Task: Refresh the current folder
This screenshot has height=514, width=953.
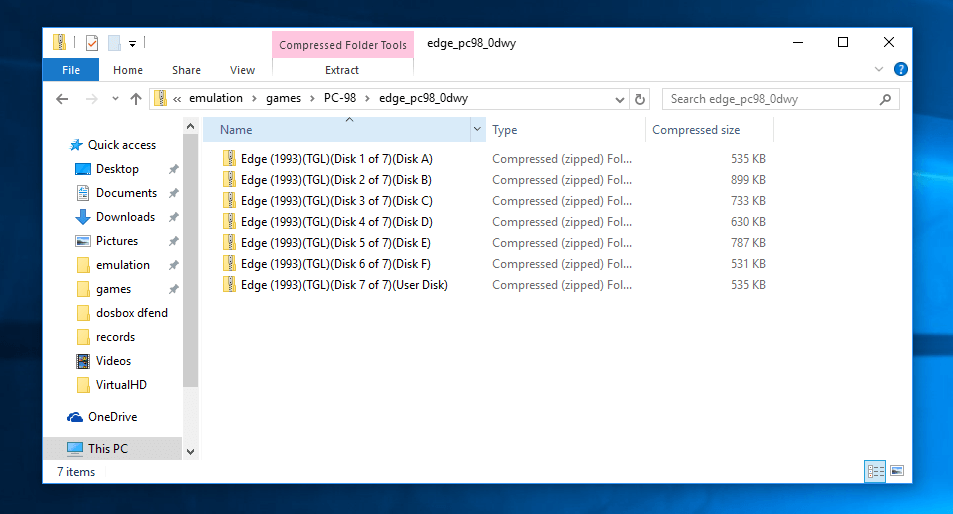Action: (639, 99)
